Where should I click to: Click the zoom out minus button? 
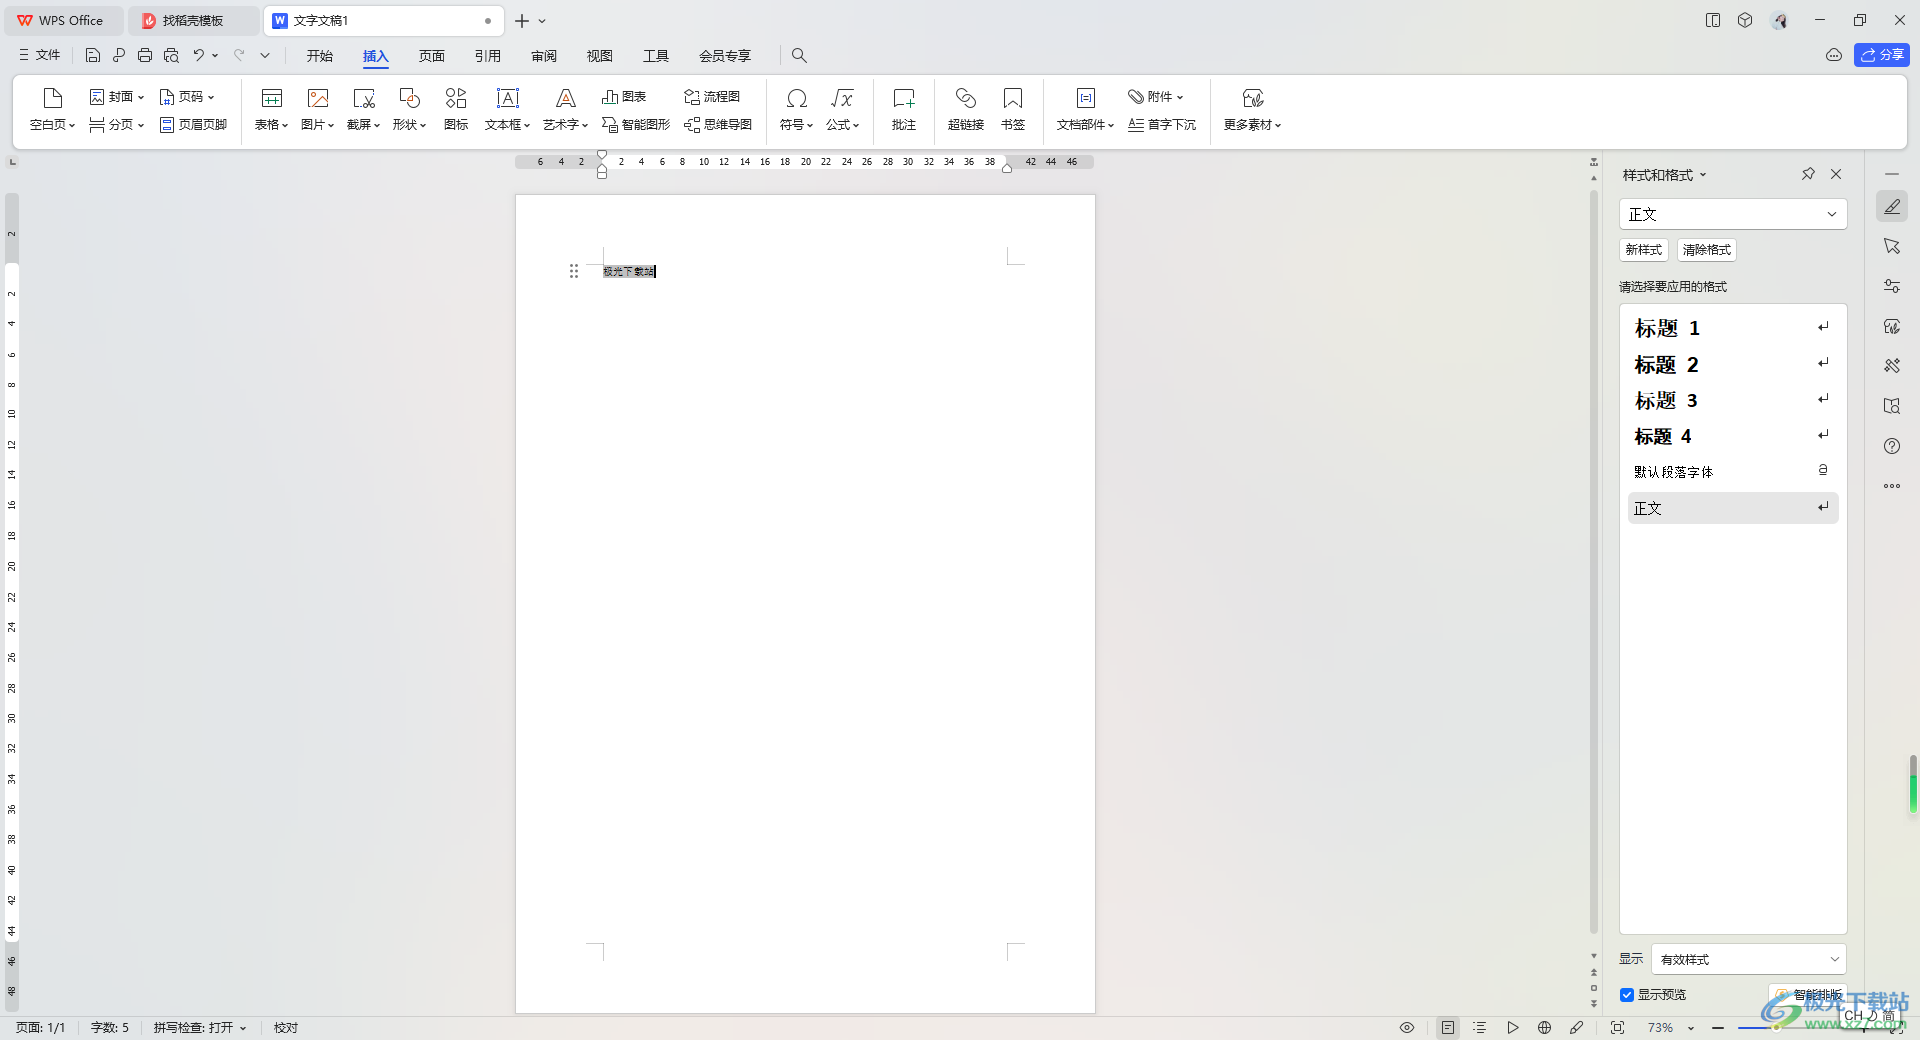point(1718,1028)
